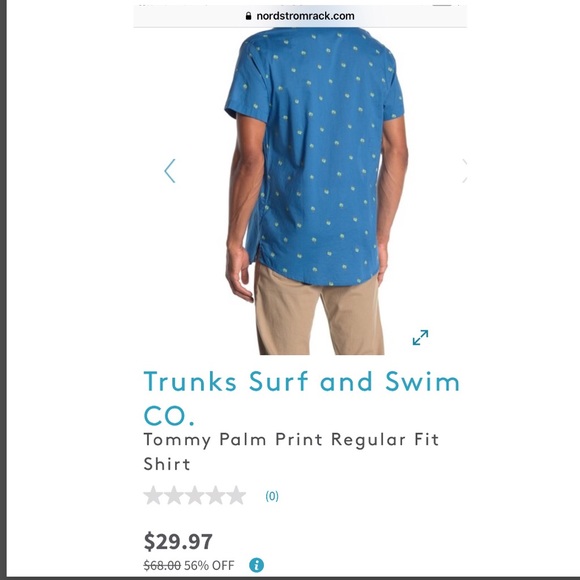Select the third rating star
The height and width of the screenshot is (580, 580).
tap(195, 496)
